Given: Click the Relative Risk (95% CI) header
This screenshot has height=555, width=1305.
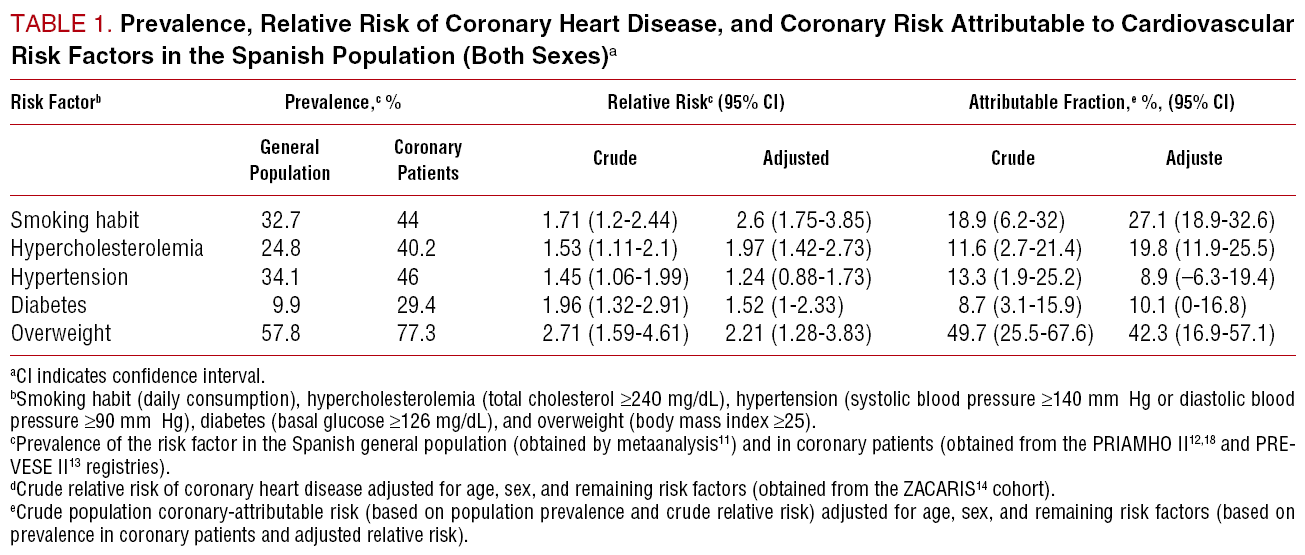Looking at the screenshot, I should coord(695,102).
